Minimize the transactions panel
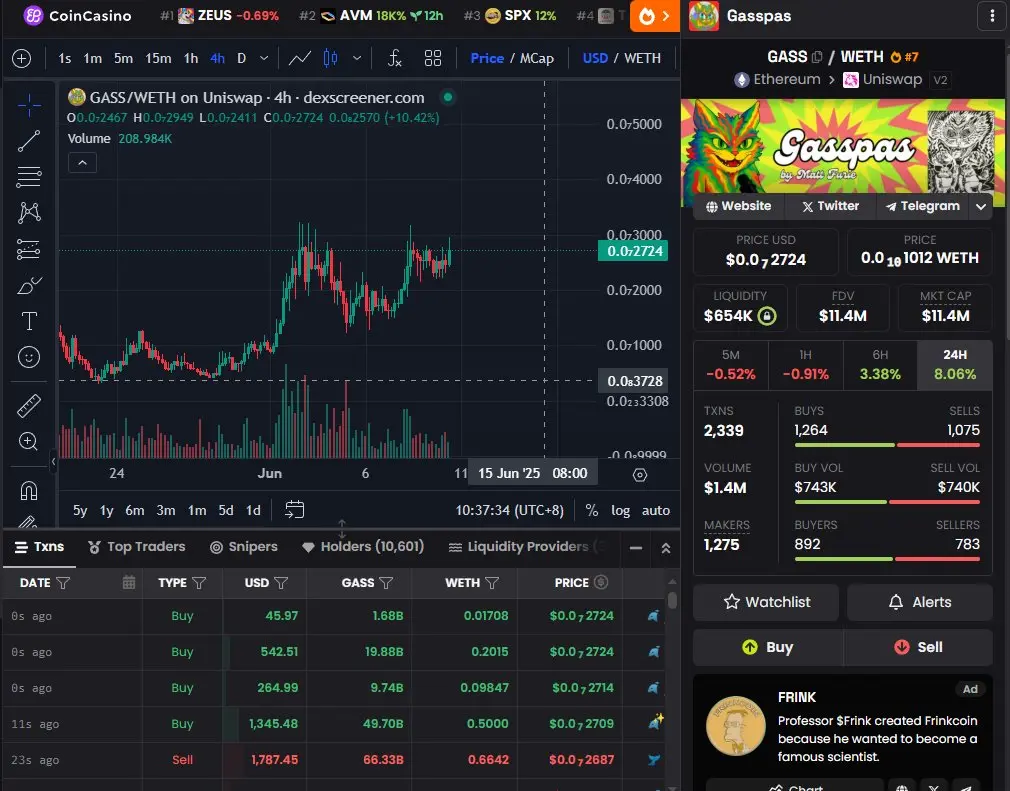The height and width of the screenshot is (791, 1010). (x=636, y=548)
